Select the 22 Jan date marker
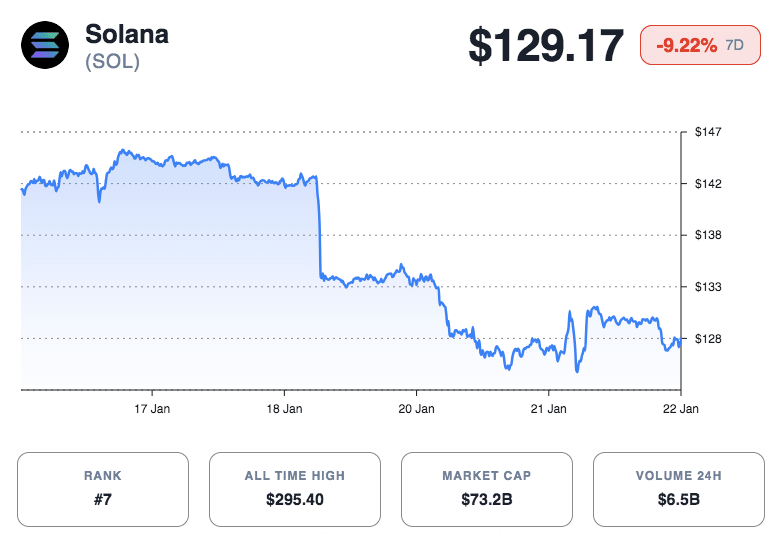This screenshot has height=534, width=779. [x=680, y=408]
